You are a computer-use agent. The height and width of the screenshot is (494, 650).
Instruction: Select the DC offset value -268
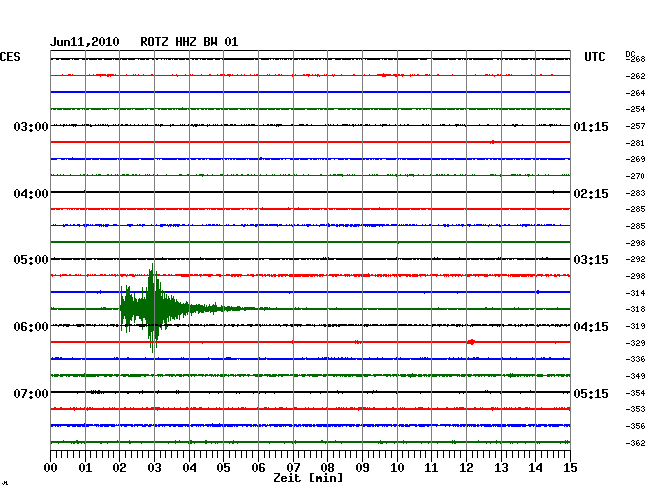pyautogui.click(x=637, y=60)
